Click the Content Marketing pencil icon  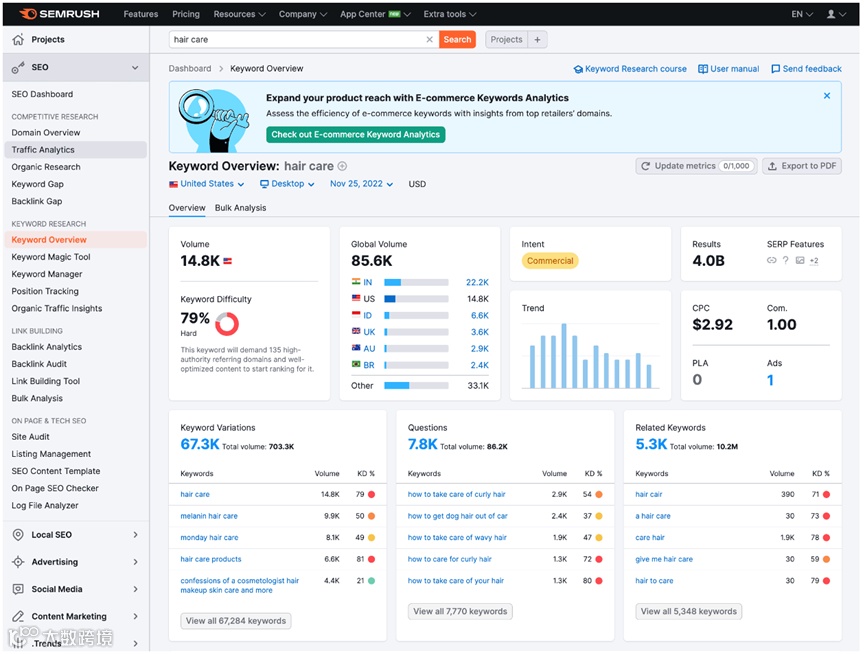(18, 616)
